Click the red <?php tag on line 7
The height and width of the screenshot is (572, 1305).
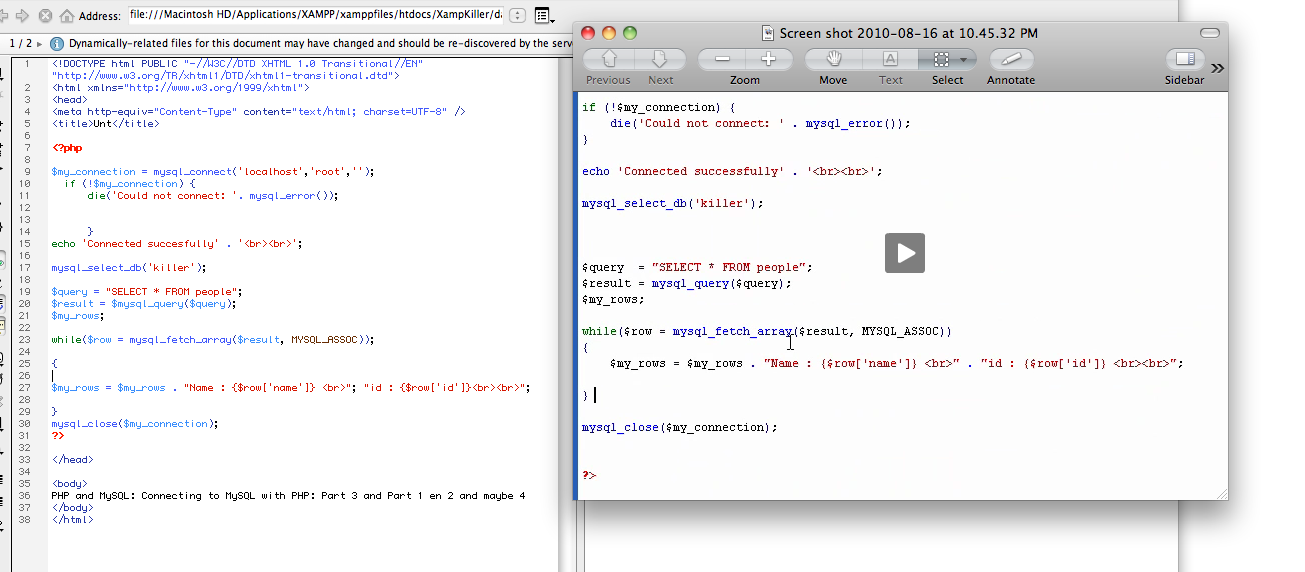coord(67,148)
